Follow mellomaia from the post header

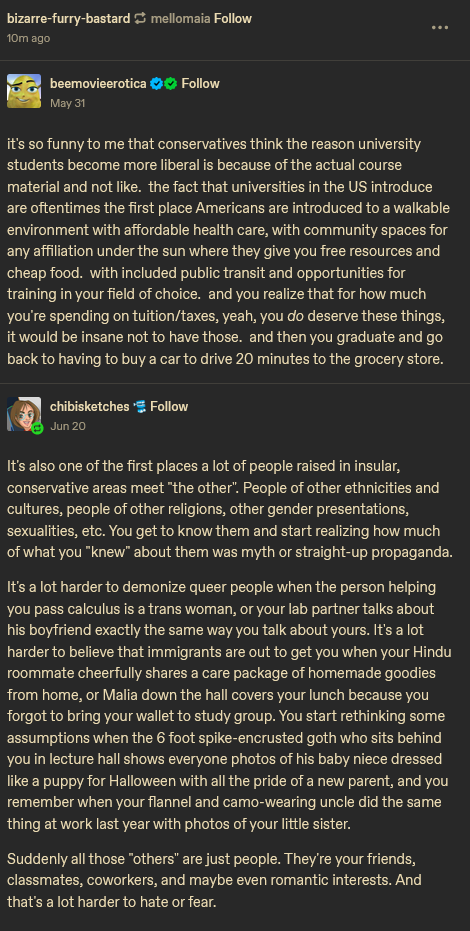pos(233,18)
